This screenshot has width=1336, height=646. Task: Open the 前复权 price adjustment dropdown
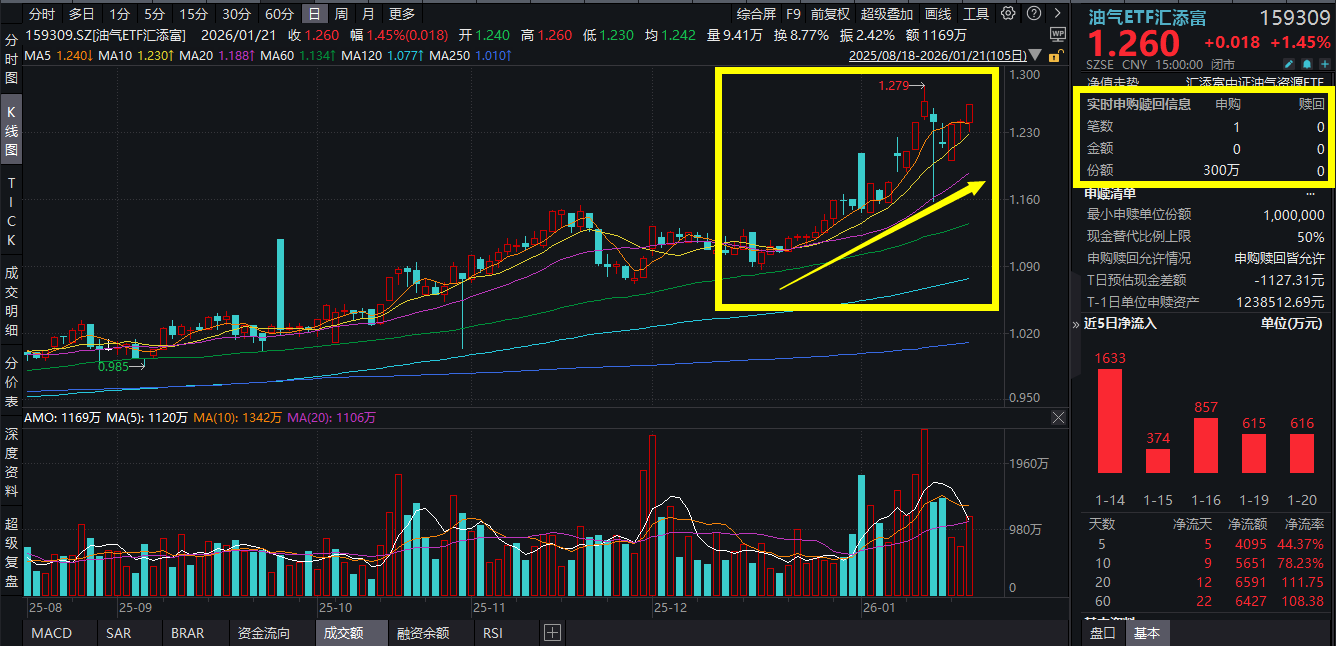(x=830, y=14)
